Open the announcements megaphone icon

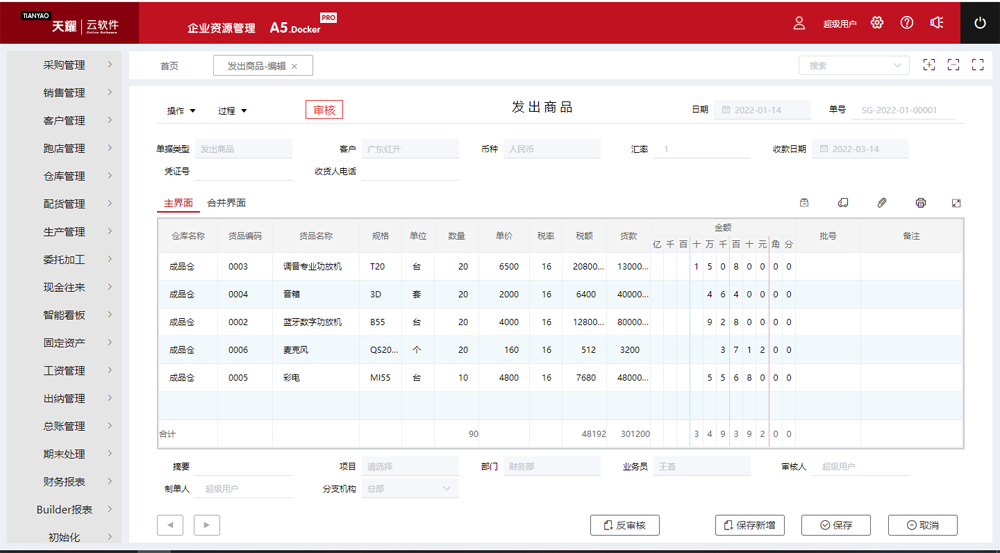pos(937,23)
